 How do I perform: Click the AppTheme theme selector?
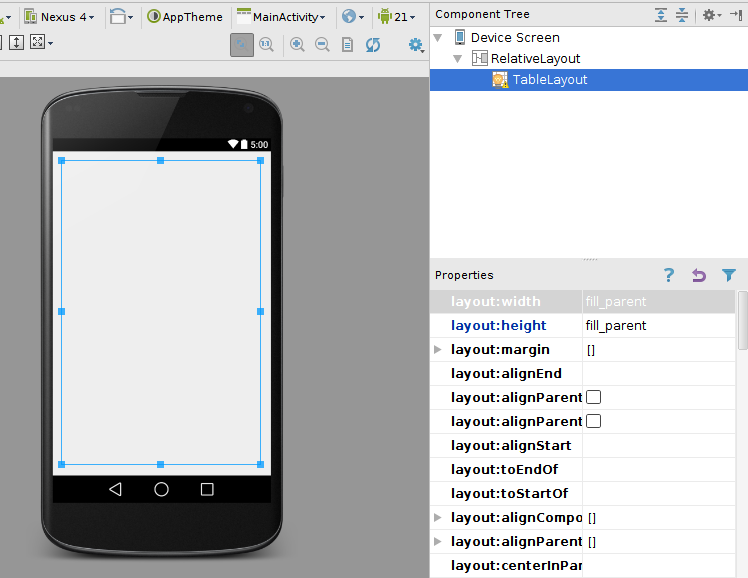click(185, 17)
